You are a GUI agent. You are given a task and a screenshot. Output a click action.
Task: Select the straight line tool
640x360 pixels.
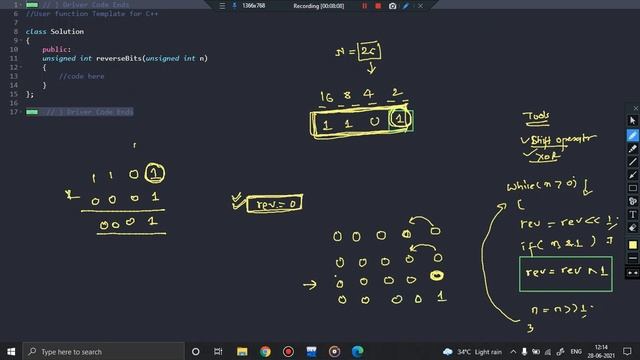point(632,162)
